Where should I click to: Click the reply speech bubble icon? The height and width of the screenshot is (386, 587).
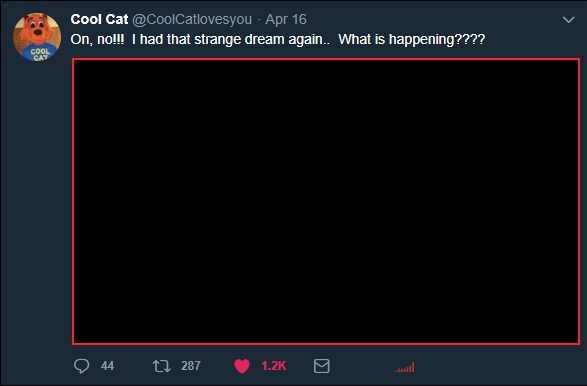point(81,366)
